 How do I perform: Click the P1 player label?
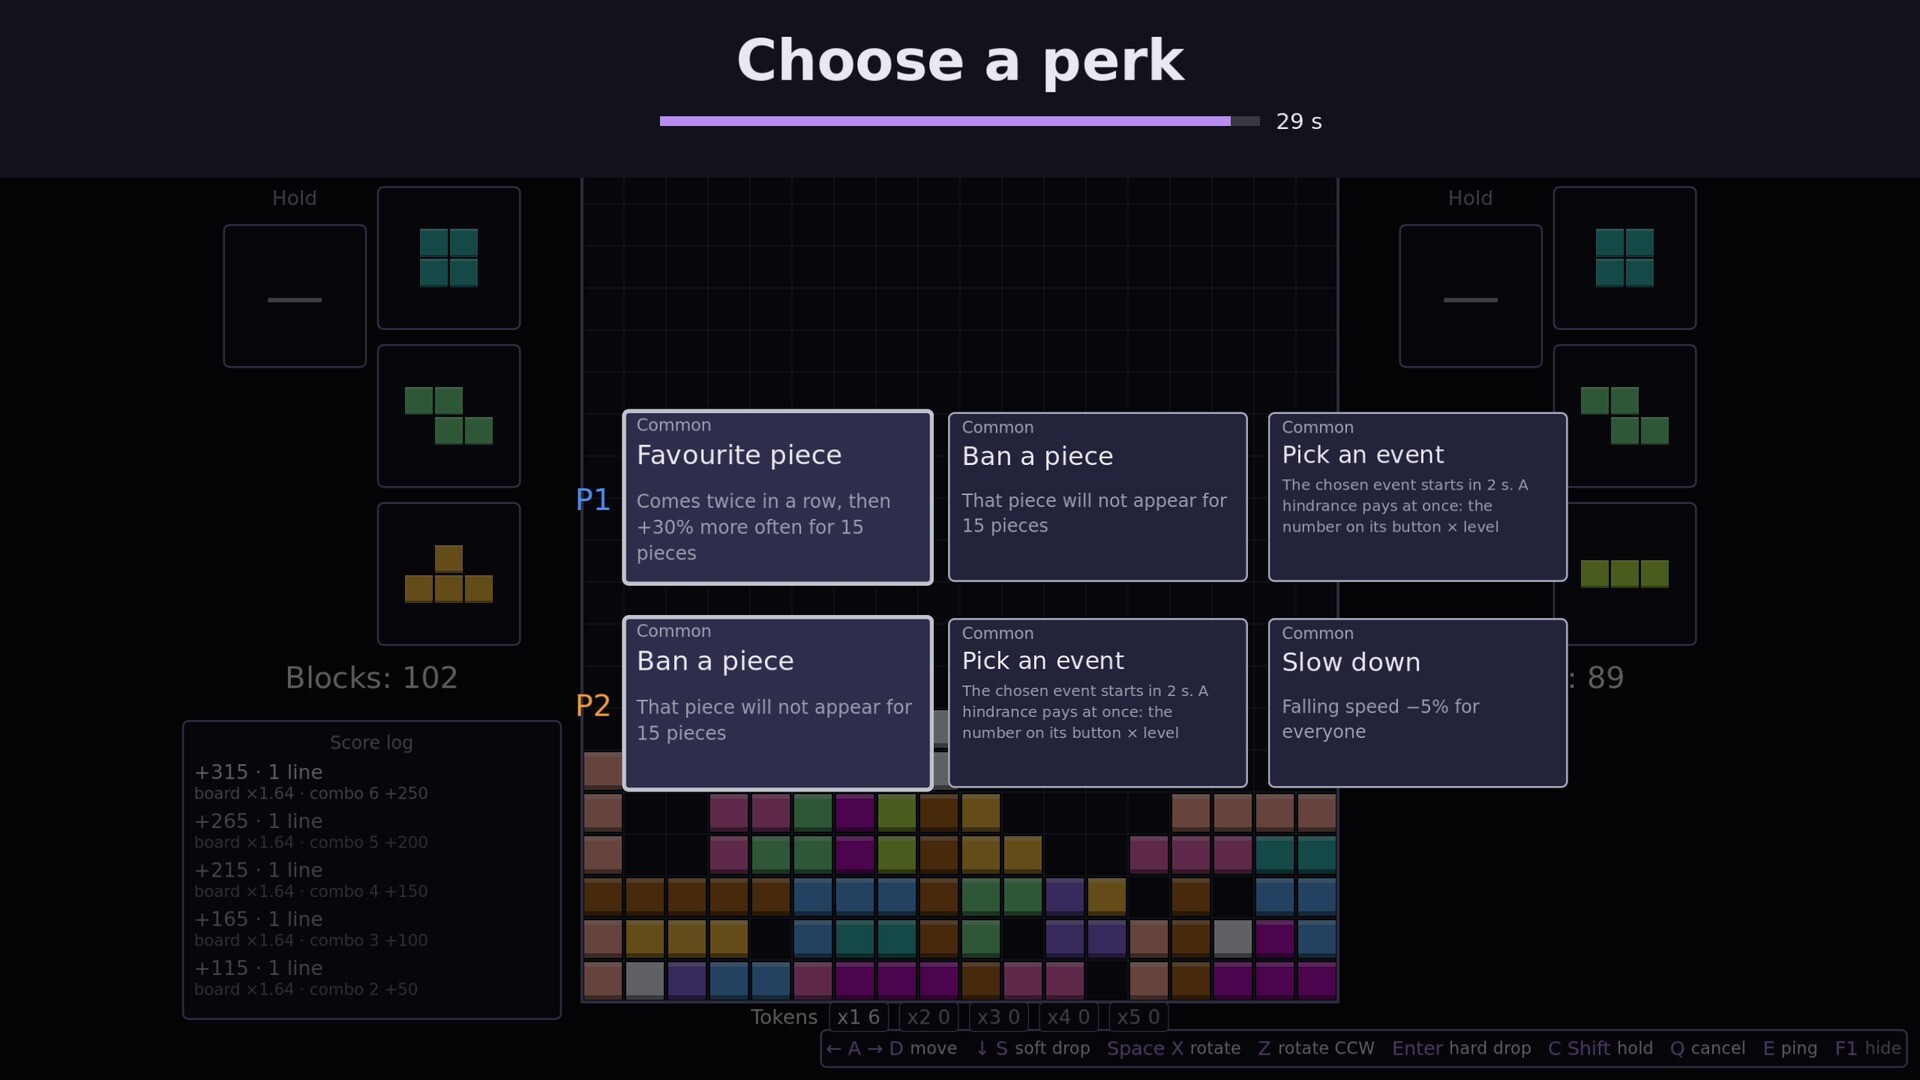[593, 499]
